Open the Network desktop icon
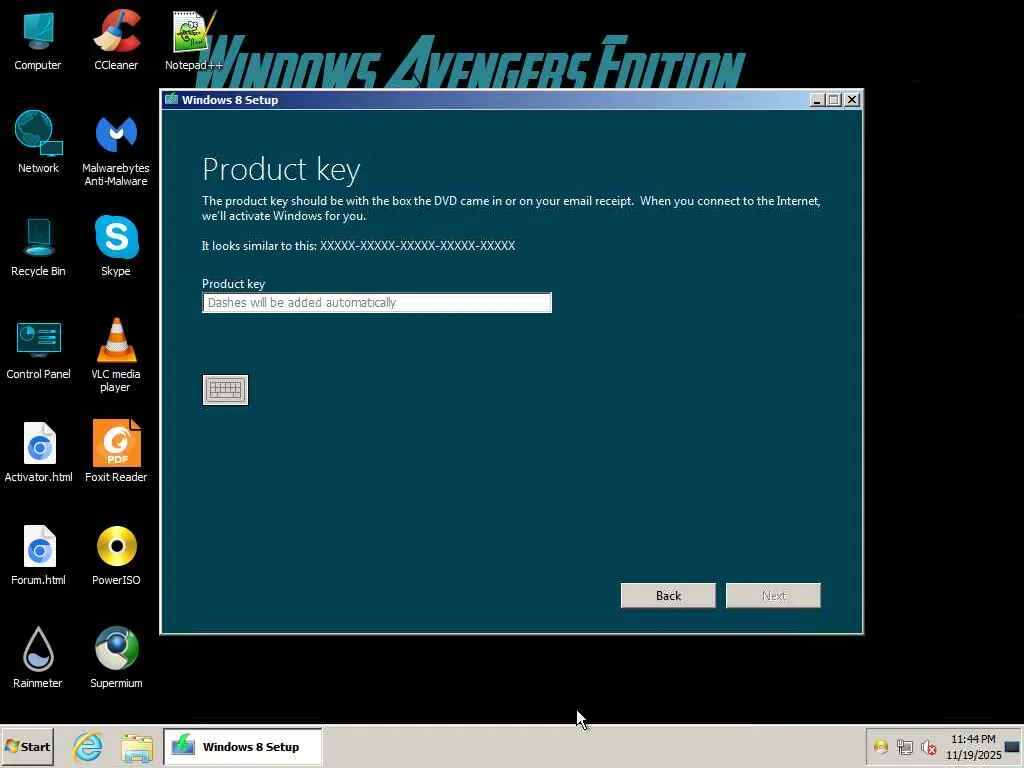The image size is (1024, 768). pos(38,142)
